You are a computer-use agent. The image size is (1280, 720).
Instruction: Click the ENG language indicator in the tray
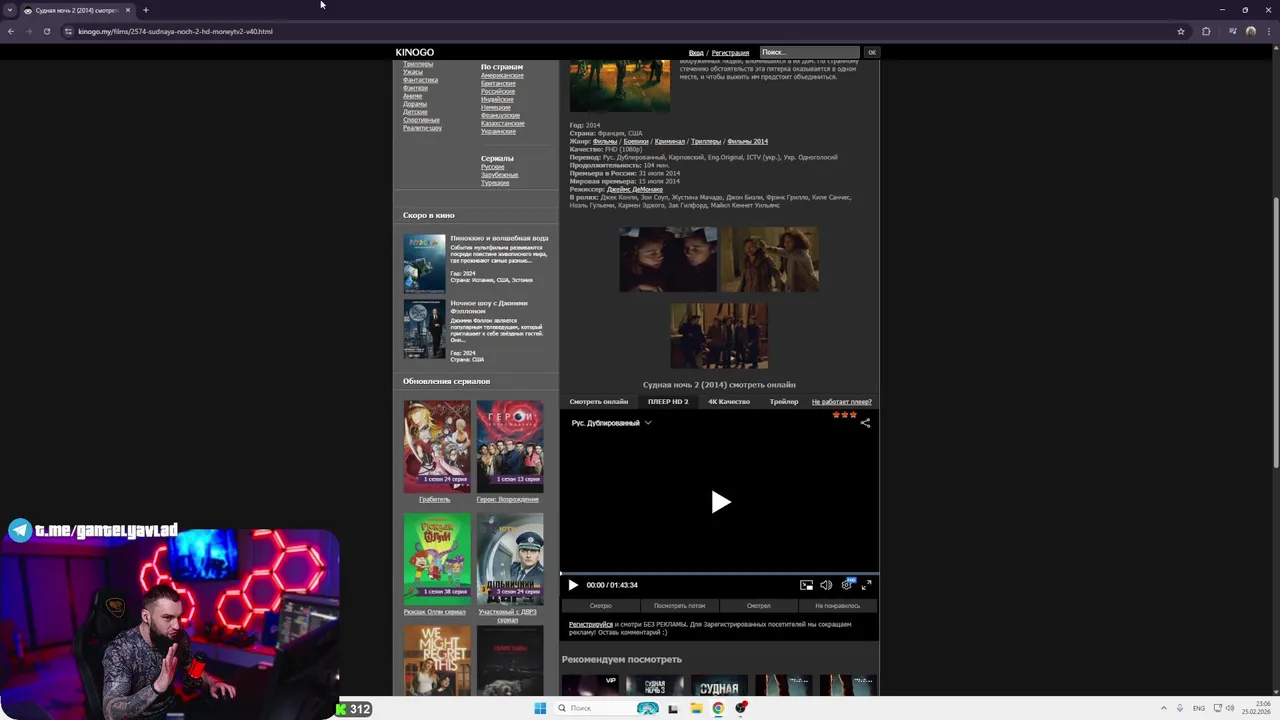(1199, 708)
